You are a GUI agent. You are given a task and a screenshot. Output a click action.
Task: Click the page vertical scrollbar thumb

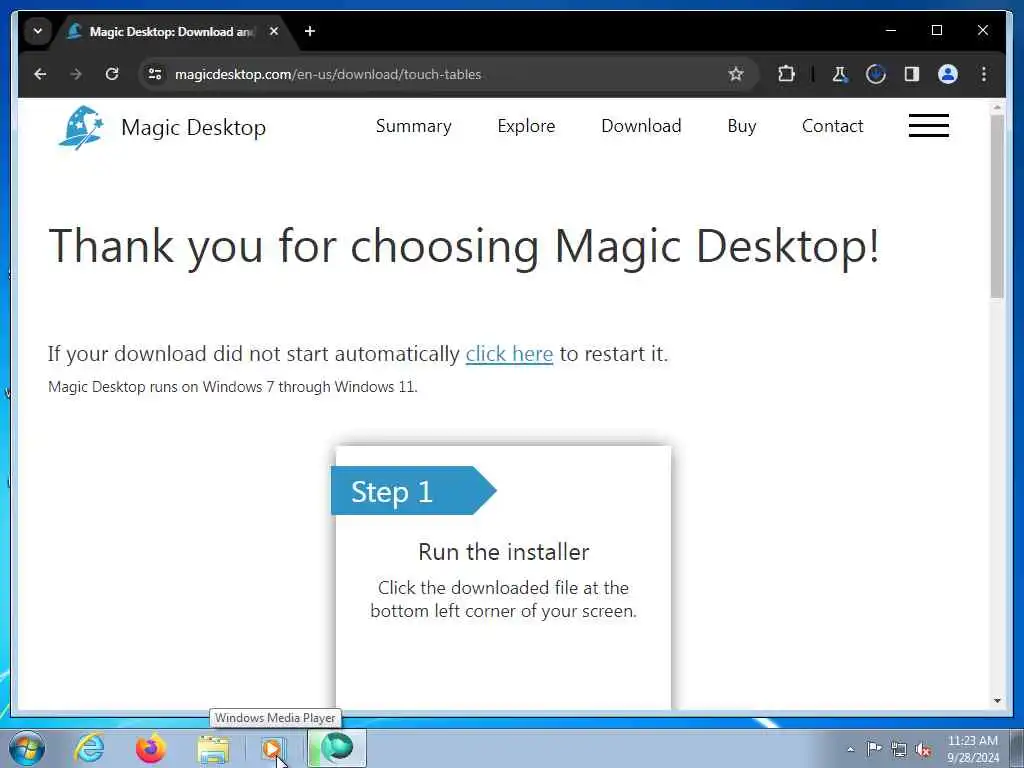(x=997, y=206)
